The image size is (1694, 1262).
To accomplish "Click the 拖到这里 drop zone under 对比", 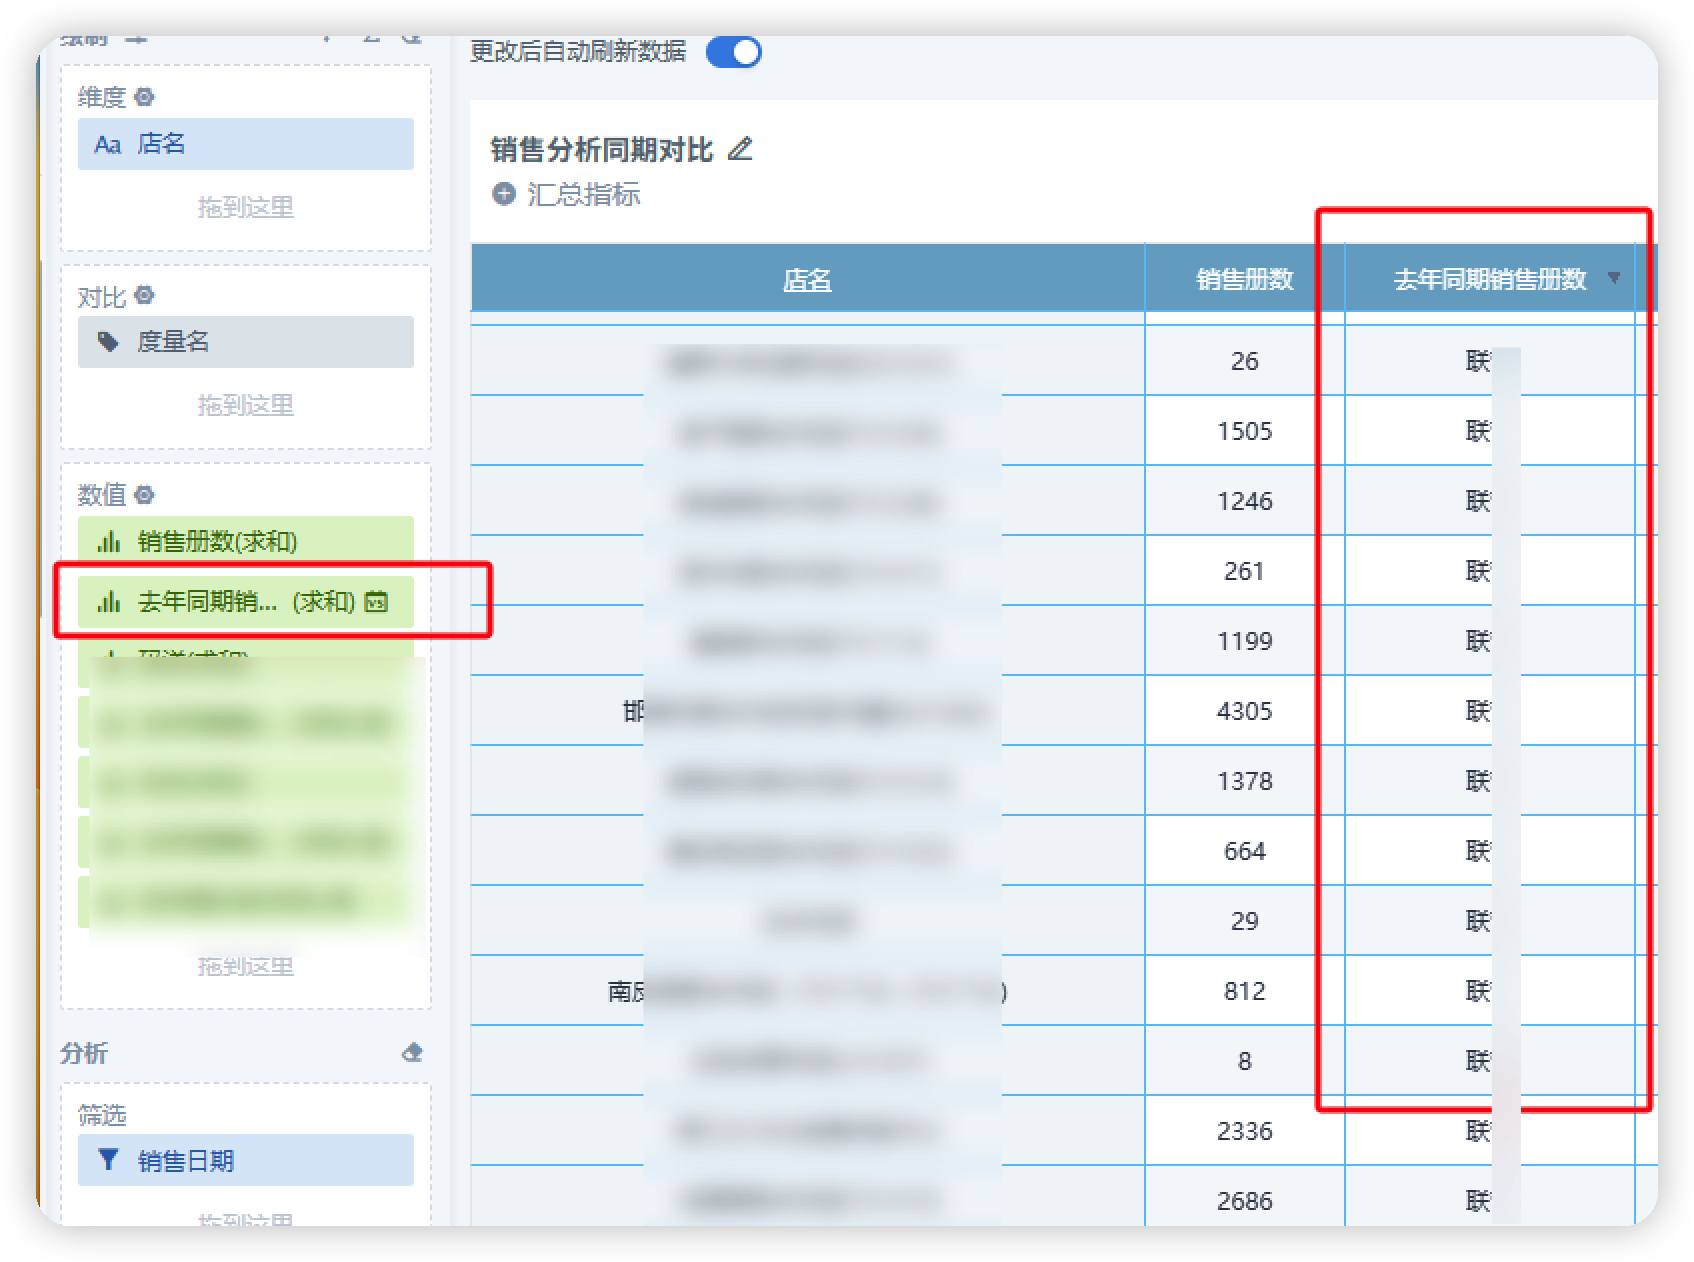I will [x=245, y=405].
